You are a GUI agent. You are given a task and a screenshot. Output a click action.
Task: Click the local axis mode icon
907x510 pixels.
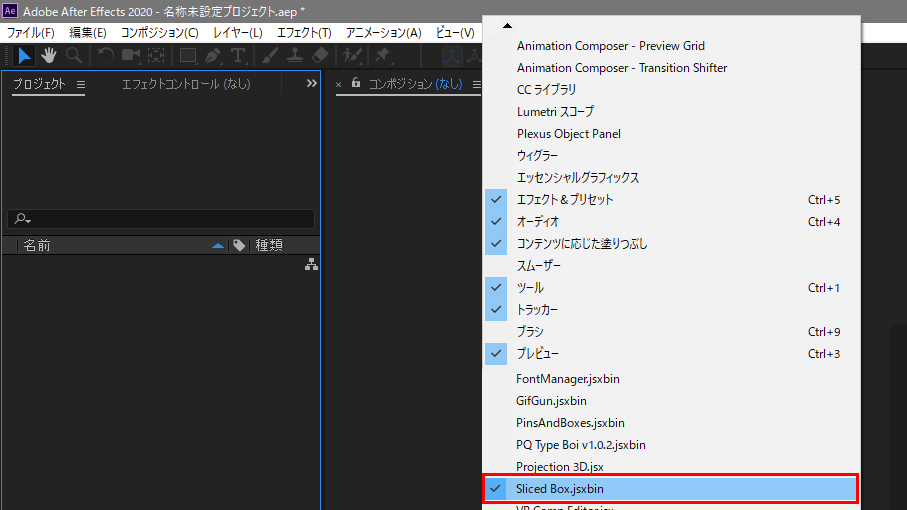point(451,56)
